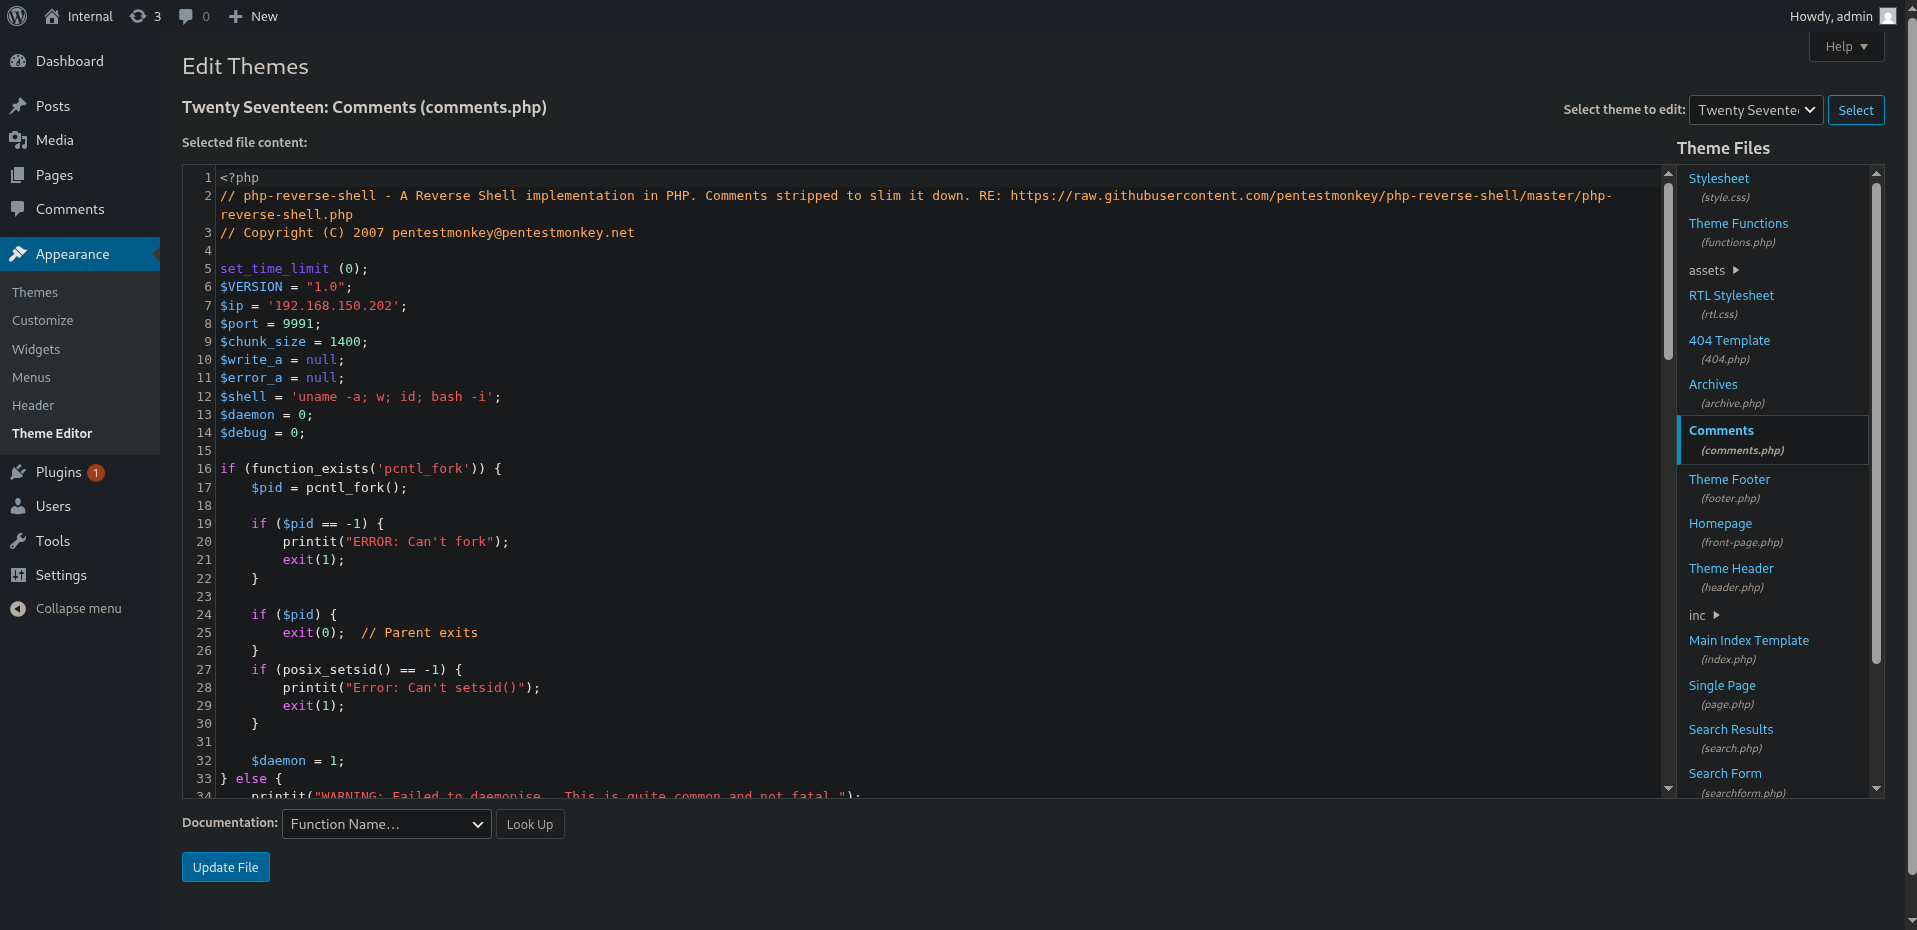
Task: Open the Theme Functions file
Action: click(x=1738, y=223)
